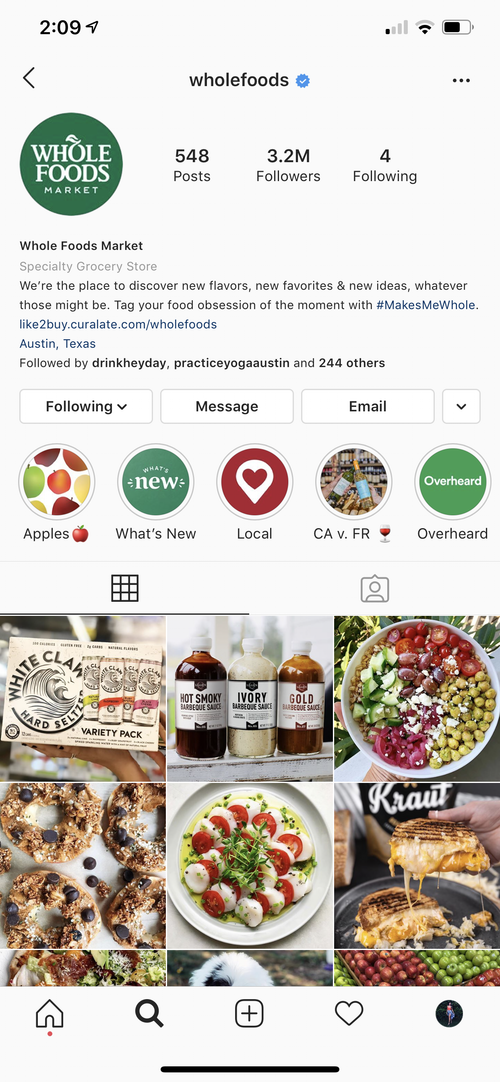Open the Local story highlight

(254, 481)
